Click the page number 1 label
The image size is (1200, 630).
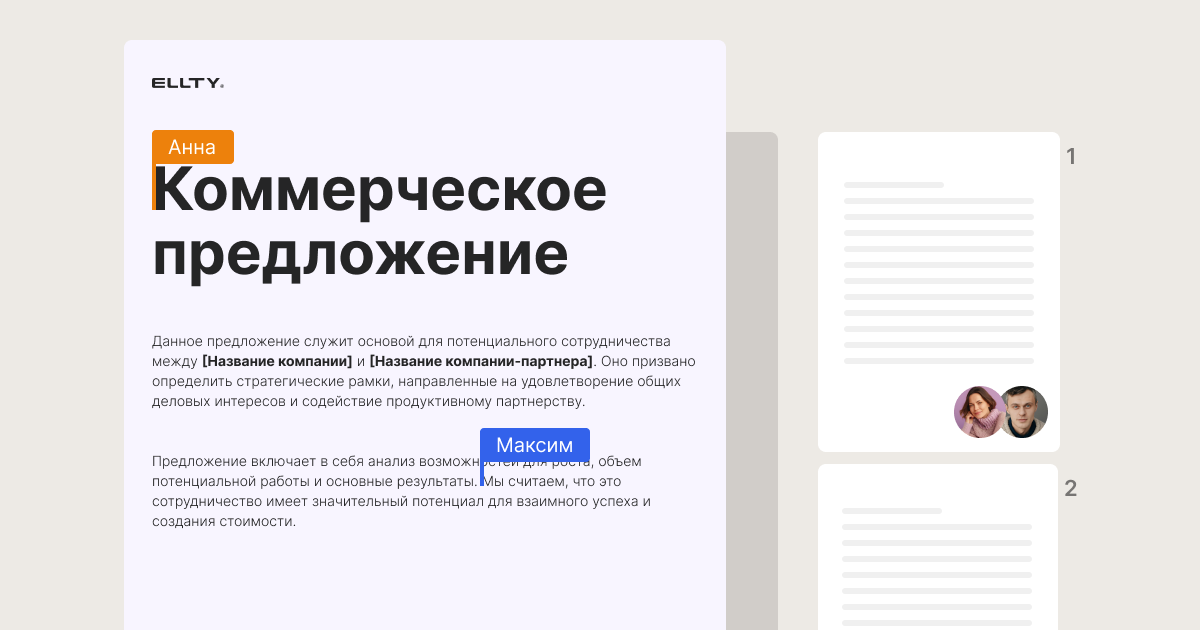click(x=1071, y=157)
